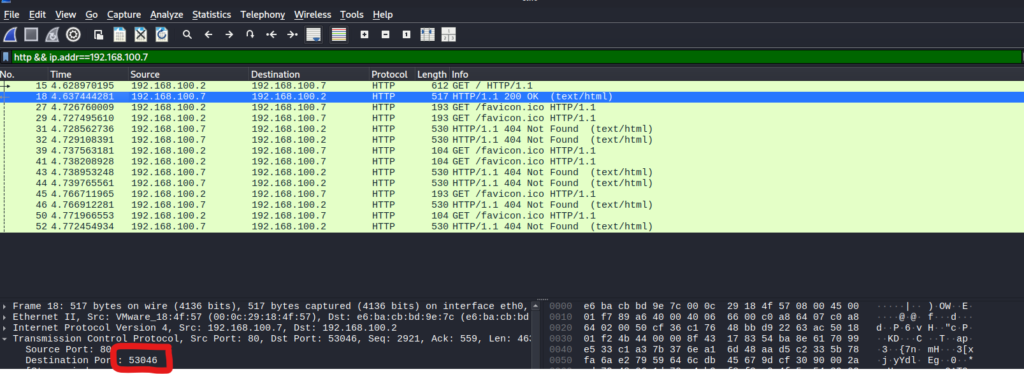Go back in packet history
The height and width of the screenshot is (374, 1024).
[208, 35]
